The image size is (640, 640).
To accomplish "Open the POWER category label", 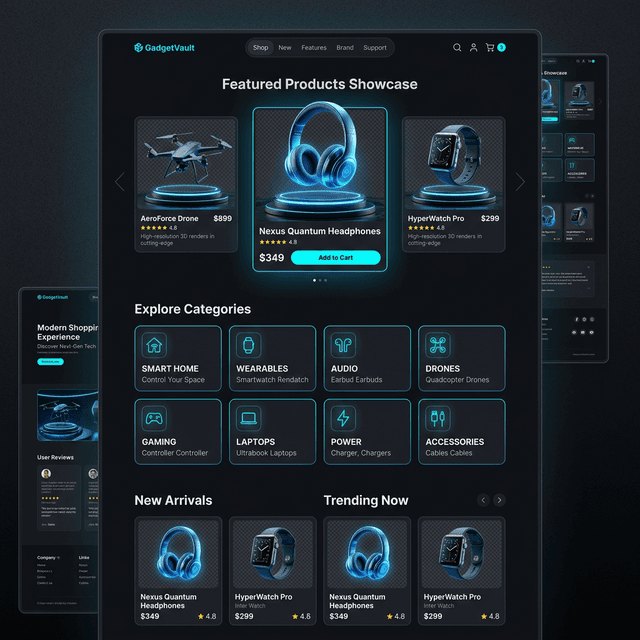I will pos(346,442).
